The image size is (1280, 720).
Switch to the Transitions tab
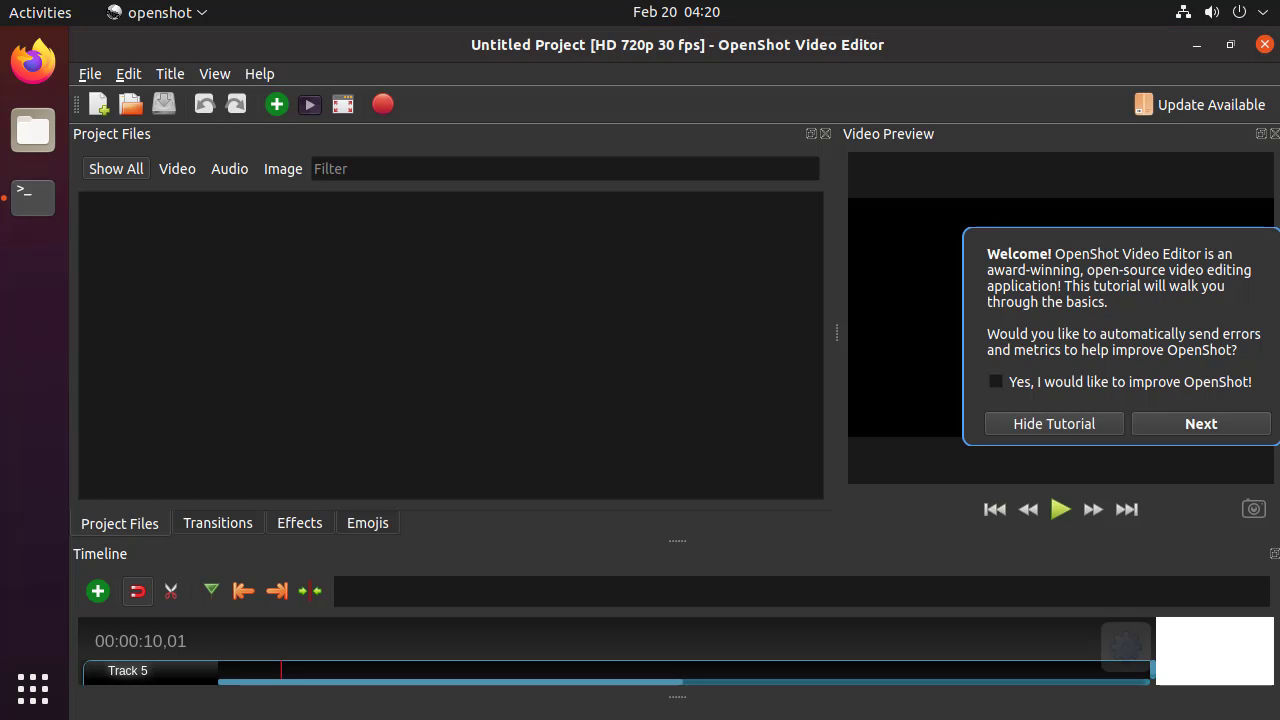[x=218, y=523]
